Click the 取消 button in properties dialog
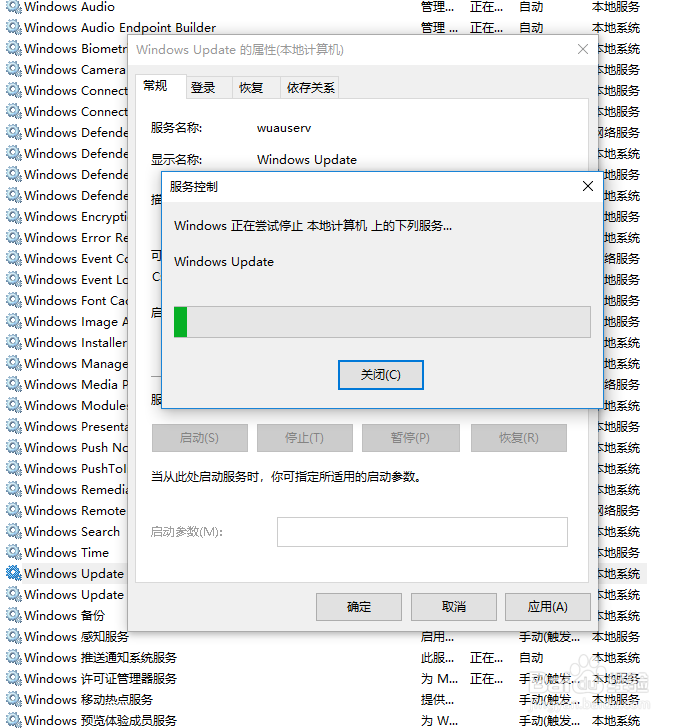The width and height of the screenshot is (690, 728). pyautogui.click(x=454, y=607)
